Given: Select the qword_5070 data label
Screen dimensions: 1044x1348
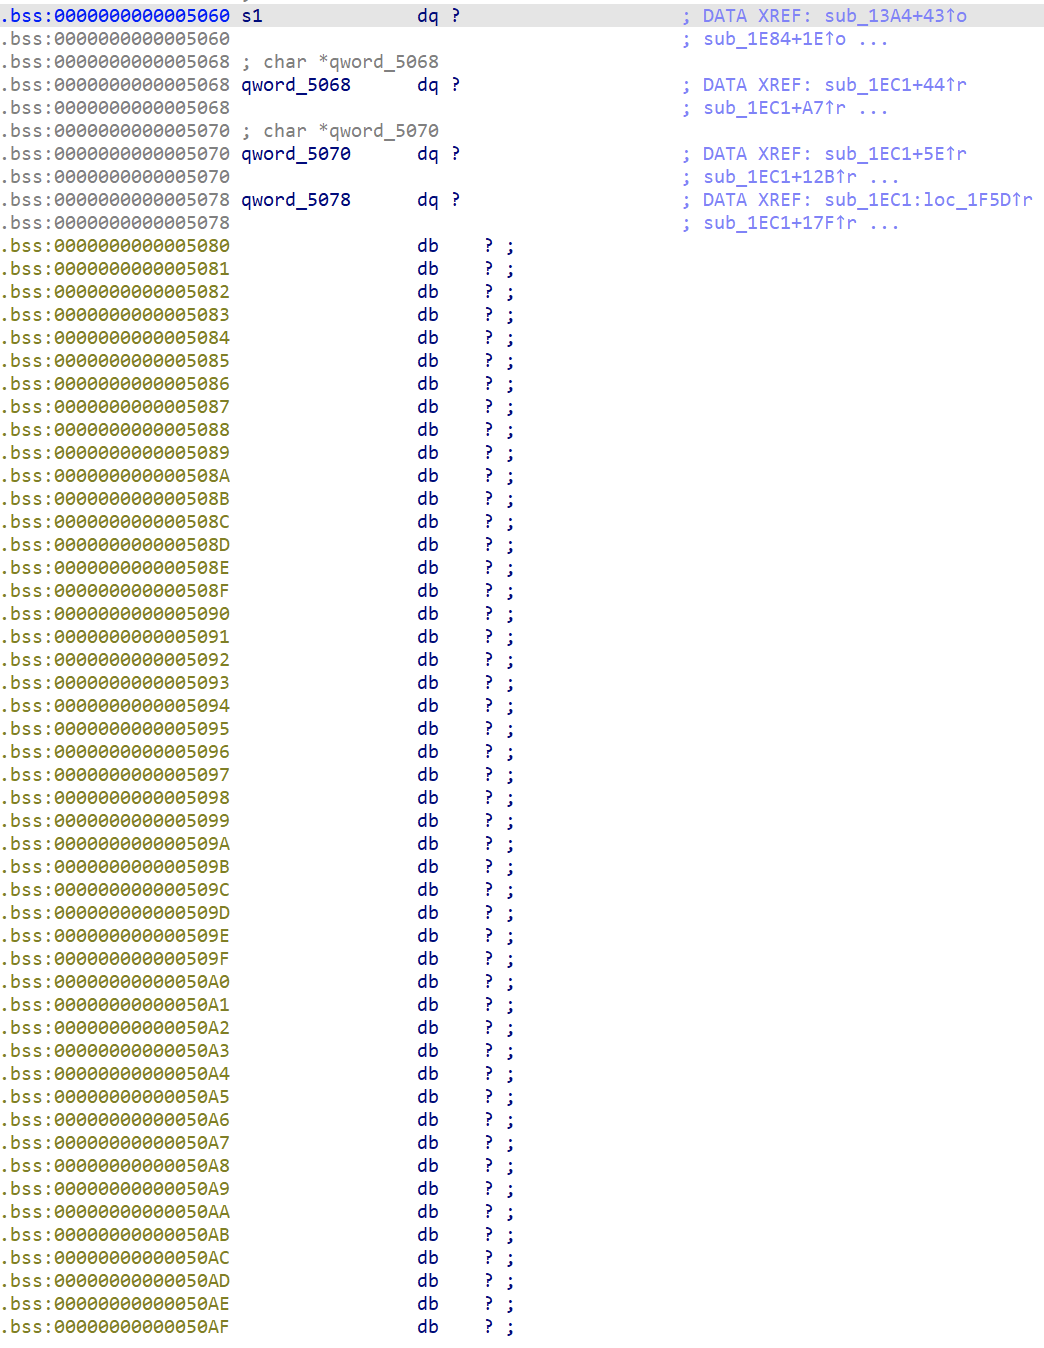Looking at the screenshot, I should click(x=296, y=154).
